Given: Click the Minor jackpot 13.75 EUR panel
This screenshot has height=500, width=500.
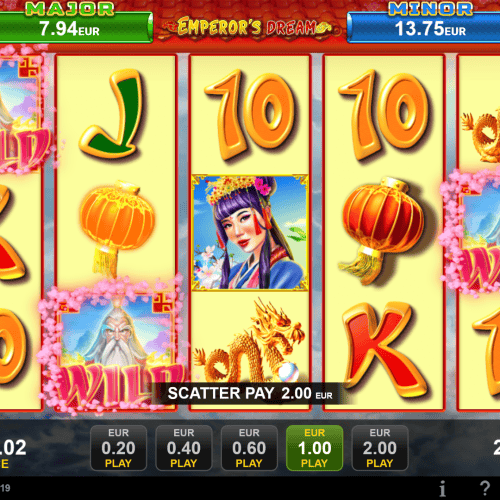Looking at the screenshot, I should pos(423,23).
